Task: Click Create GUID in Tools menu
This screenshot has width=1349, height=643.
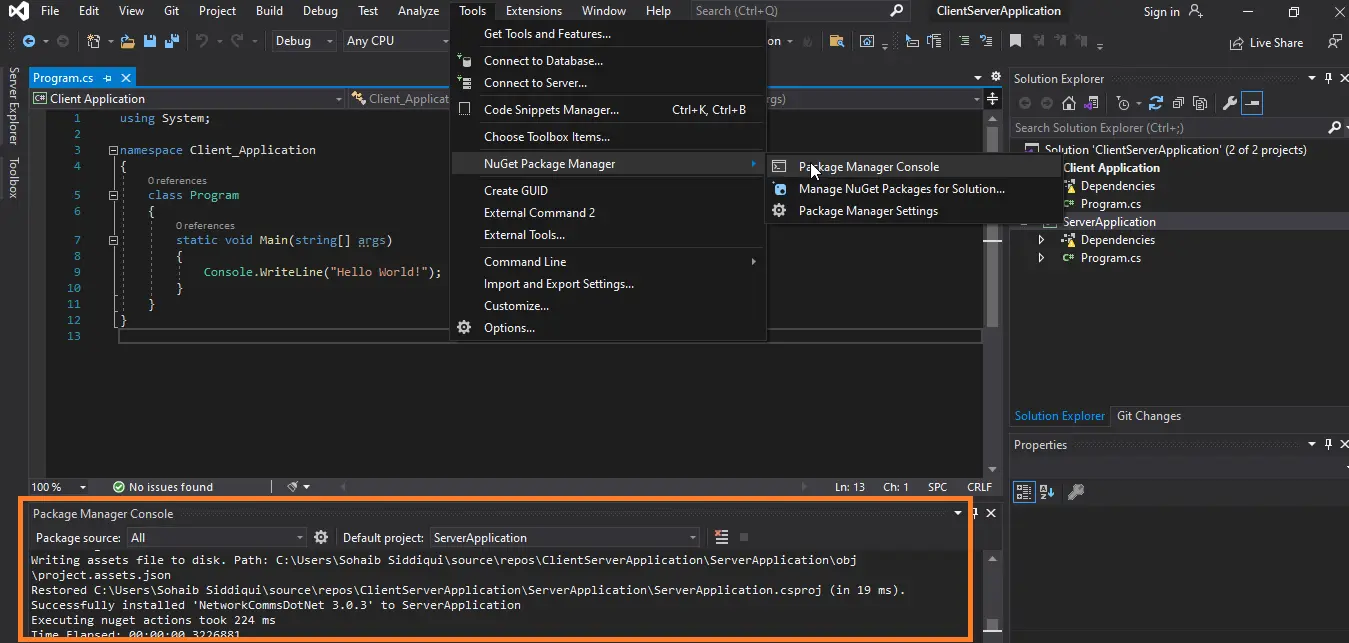Action: pos(516,191)
